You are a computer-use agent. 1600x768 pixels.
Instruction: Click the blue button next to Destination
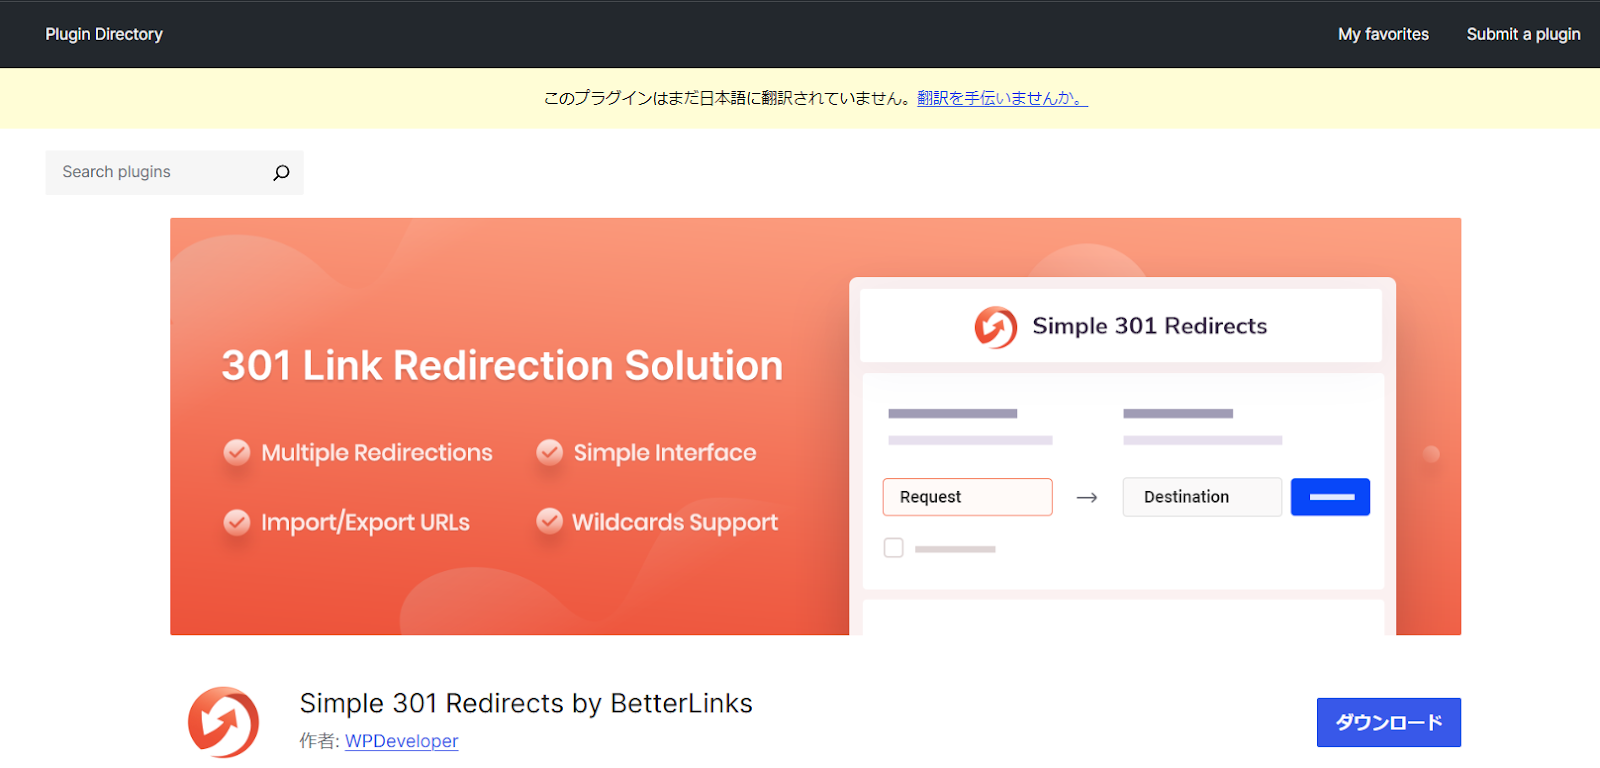pyautogui.click(x=1330, y=497)
